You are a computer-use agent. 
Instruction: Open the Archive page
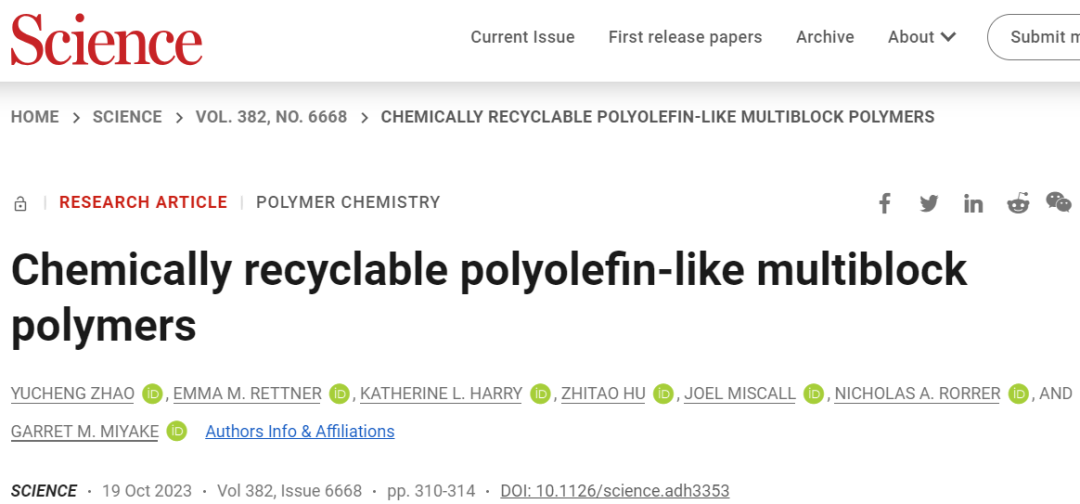point(825,37)
